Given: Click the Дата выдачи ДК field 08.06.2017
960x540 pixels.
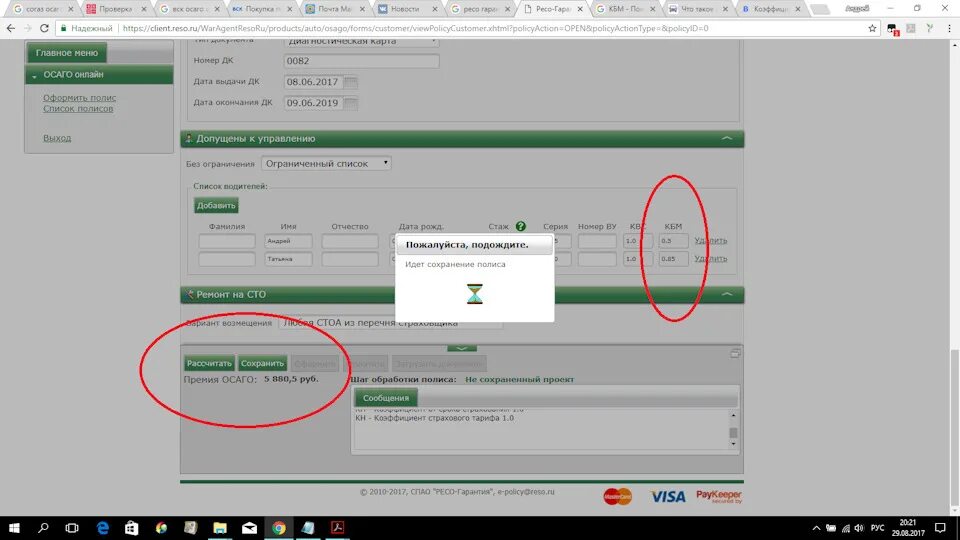Looking at the screenshot, I should [313, 82].
